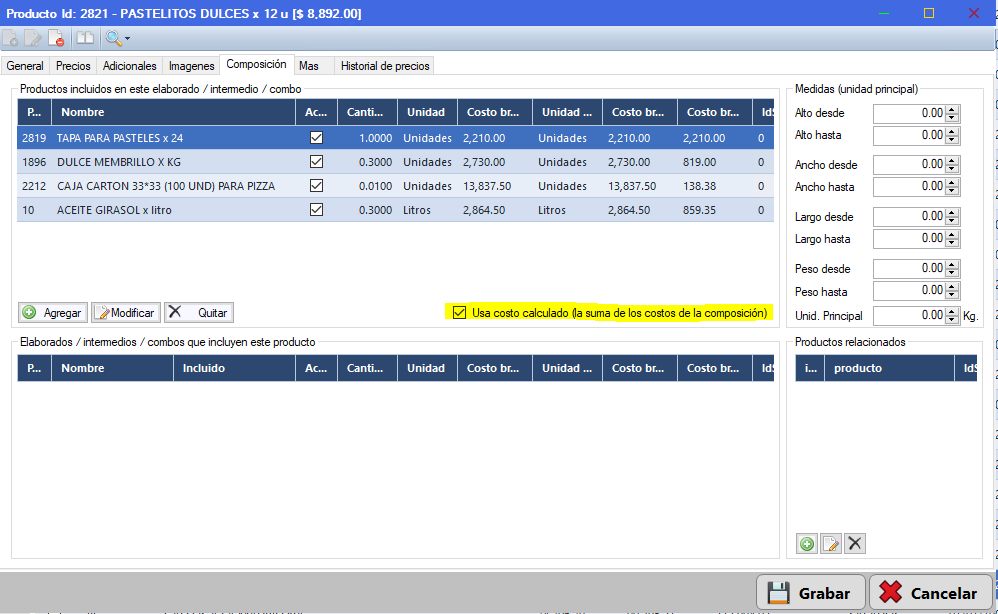The image size is (998, 614).
Task: Click the Modificar button
Action: click(126, 312)
